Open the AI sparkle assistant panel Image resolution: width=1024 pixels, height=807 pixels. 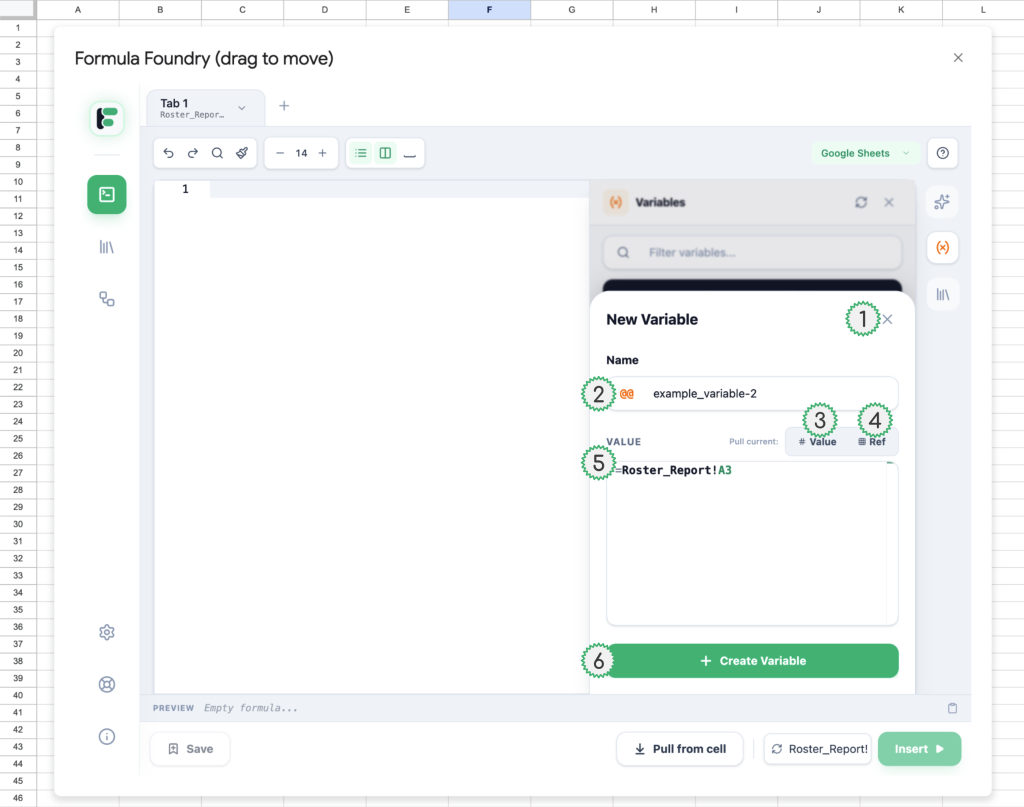[942, 202]
